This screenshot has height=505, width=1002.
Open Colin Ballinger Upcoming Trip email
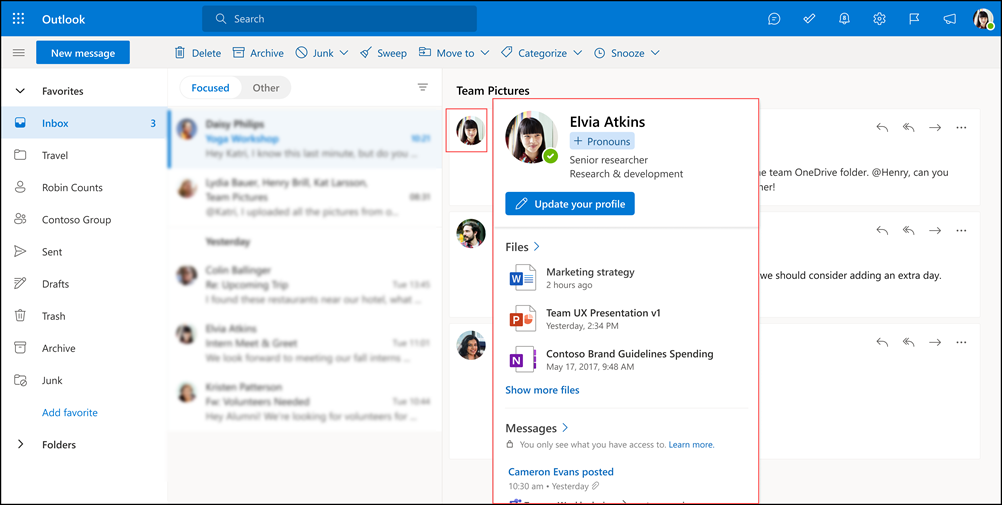coord(305,285)
